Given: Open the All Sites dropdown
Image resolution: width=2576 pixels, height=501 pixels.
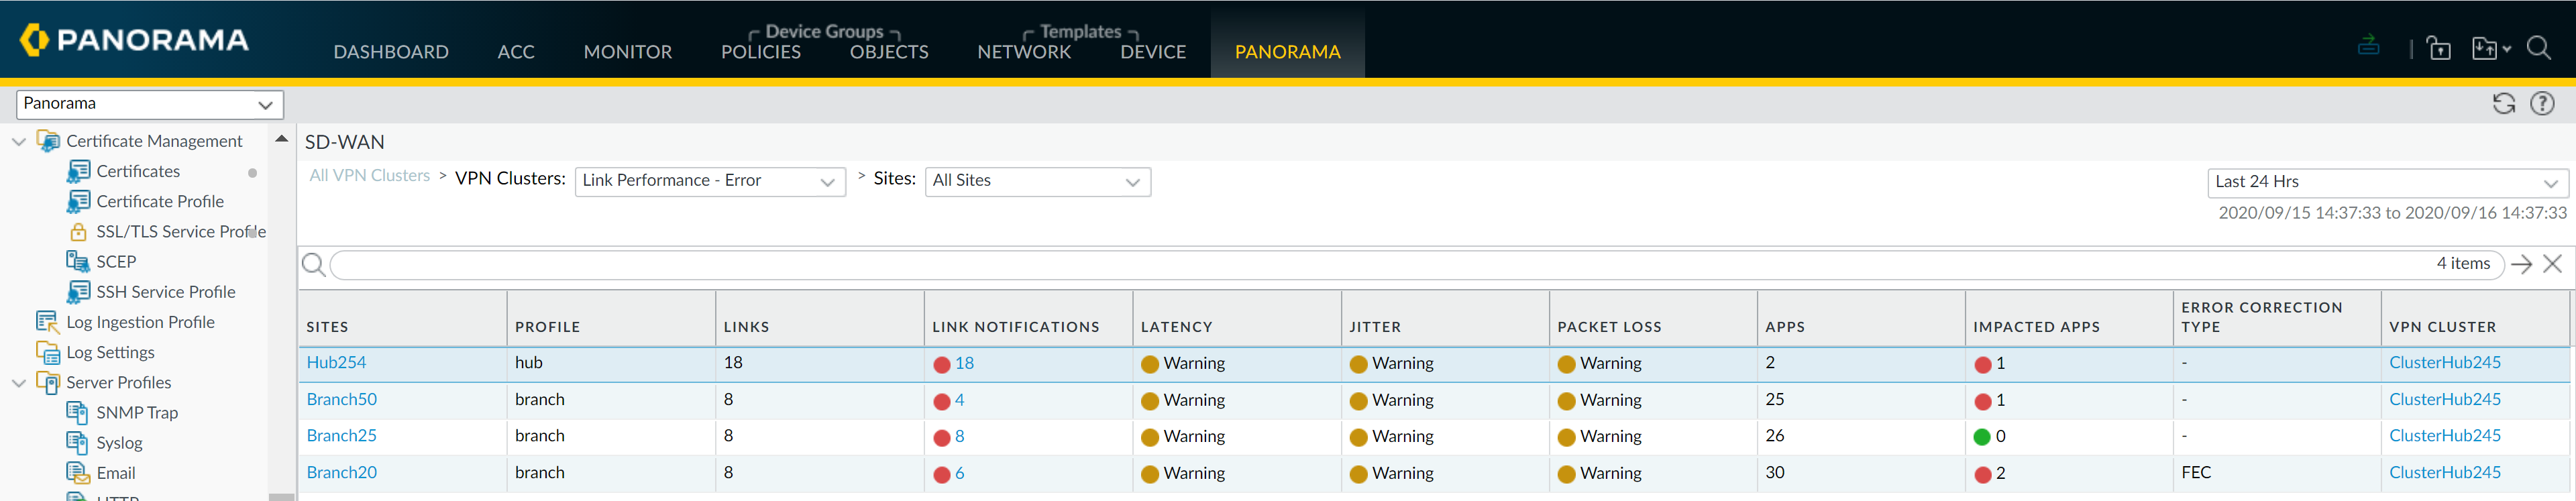Looking at the screenshot, I should tap(1037, 181).
